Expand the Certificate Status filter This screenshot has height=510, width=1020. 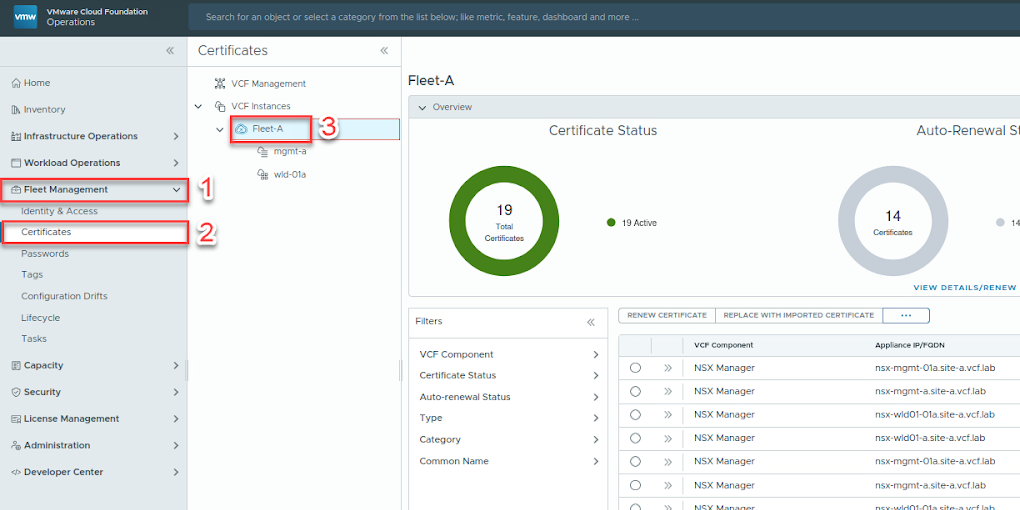point(595,376)
